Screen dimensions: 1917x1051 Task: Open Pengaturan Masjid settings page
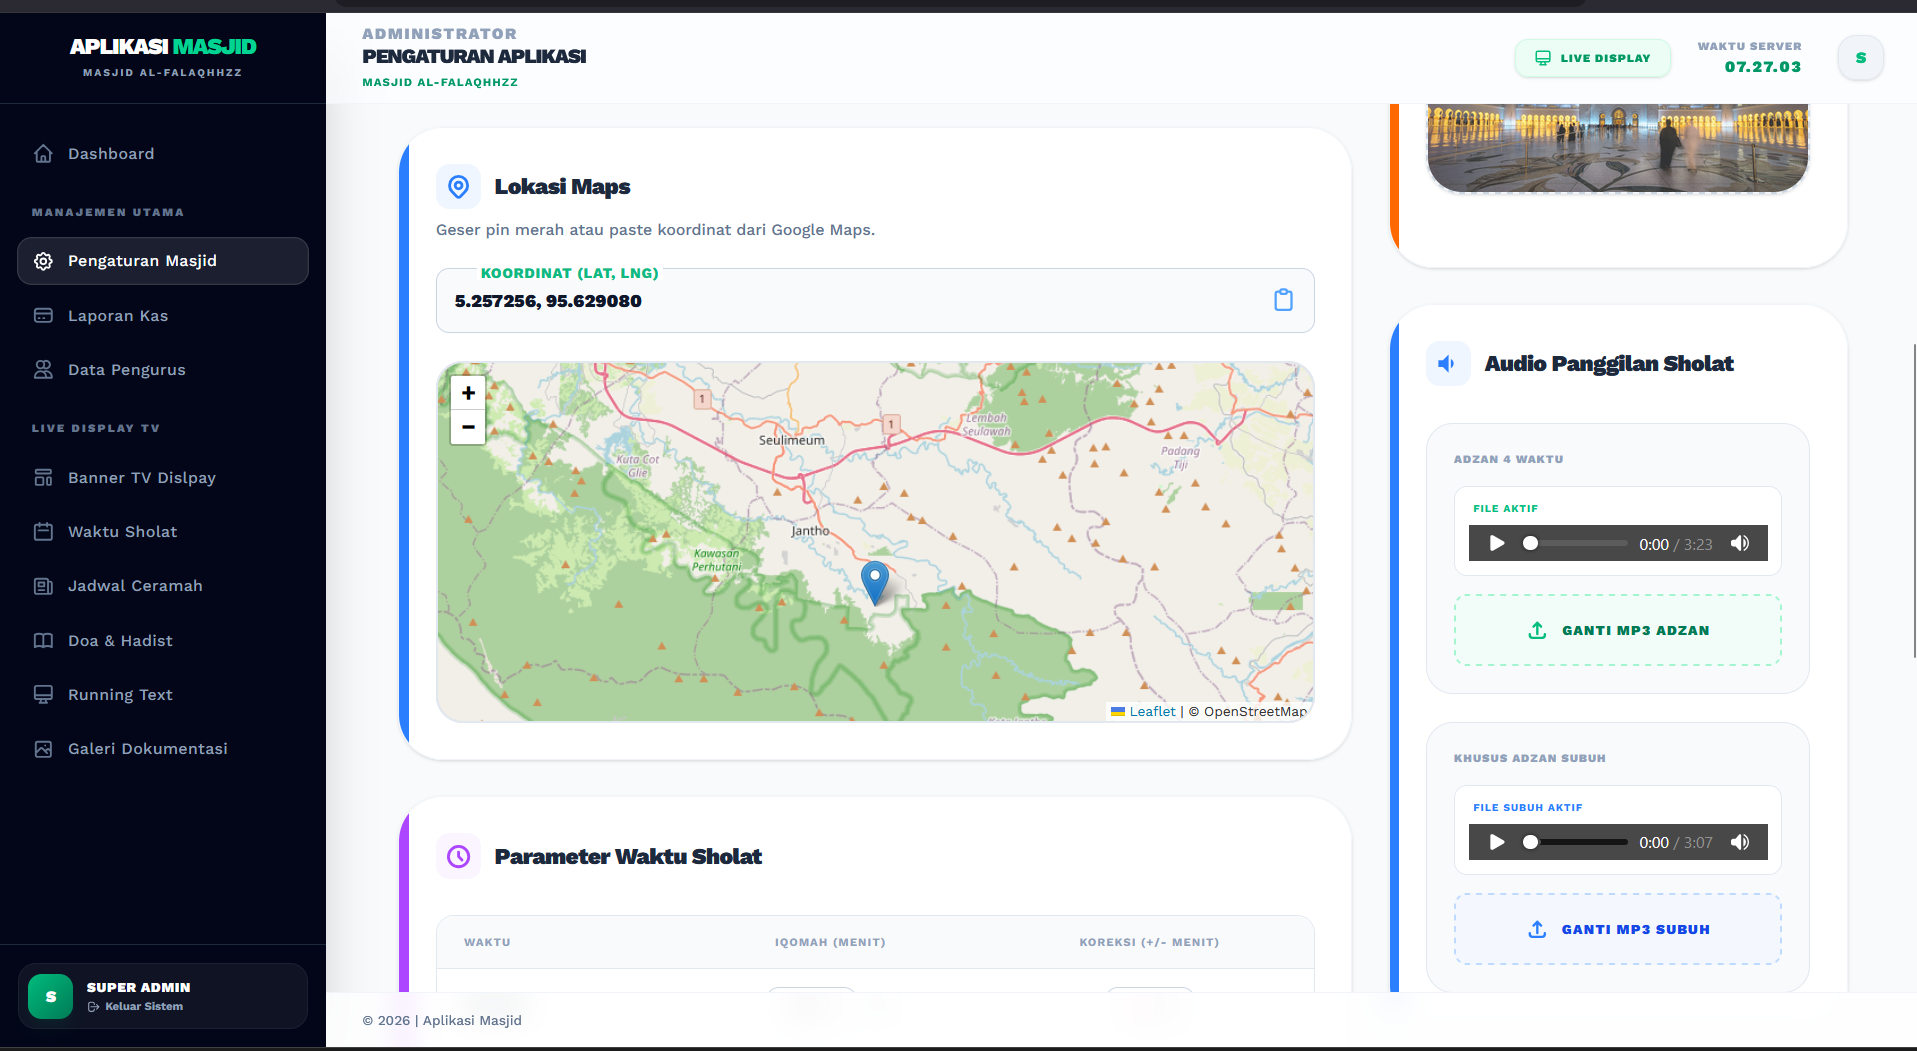163,261
